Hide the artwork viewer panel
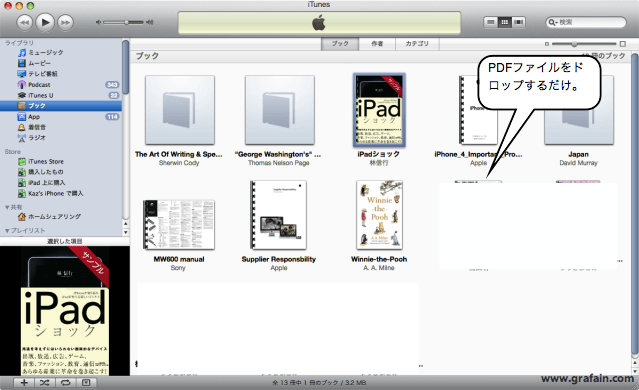The height and width of the screenshot is (390, 639). click(86, 383)
